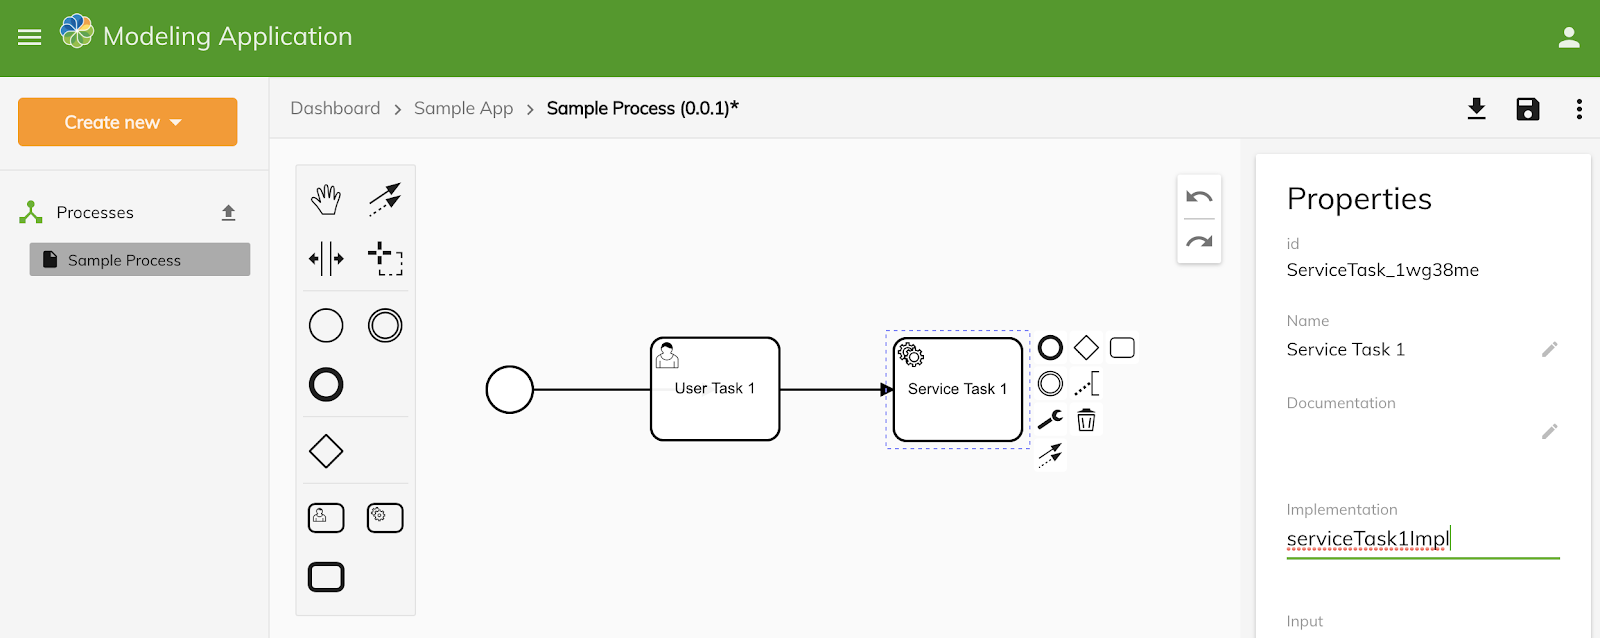Screen dimensions: 1600x638
Task: Append text annotation from context pad
Action: [x=1086, y=384]
